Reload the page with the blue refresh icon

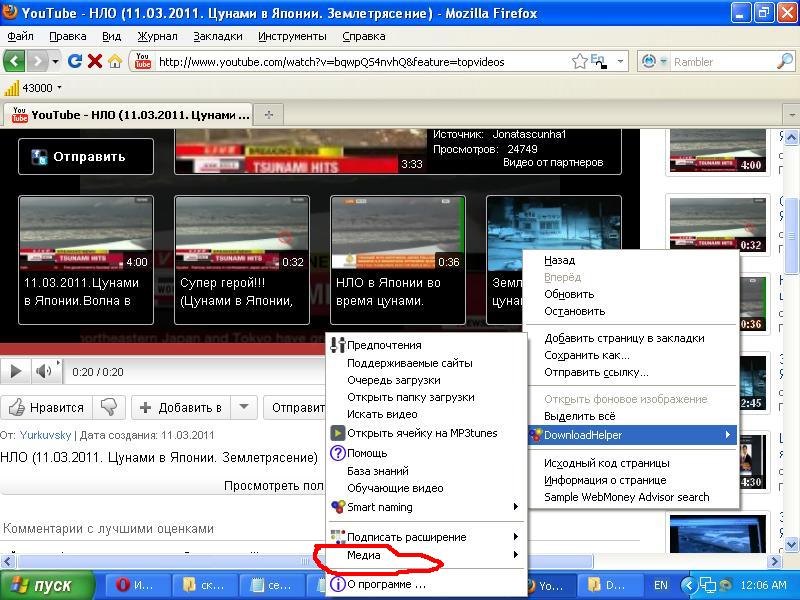75,62
